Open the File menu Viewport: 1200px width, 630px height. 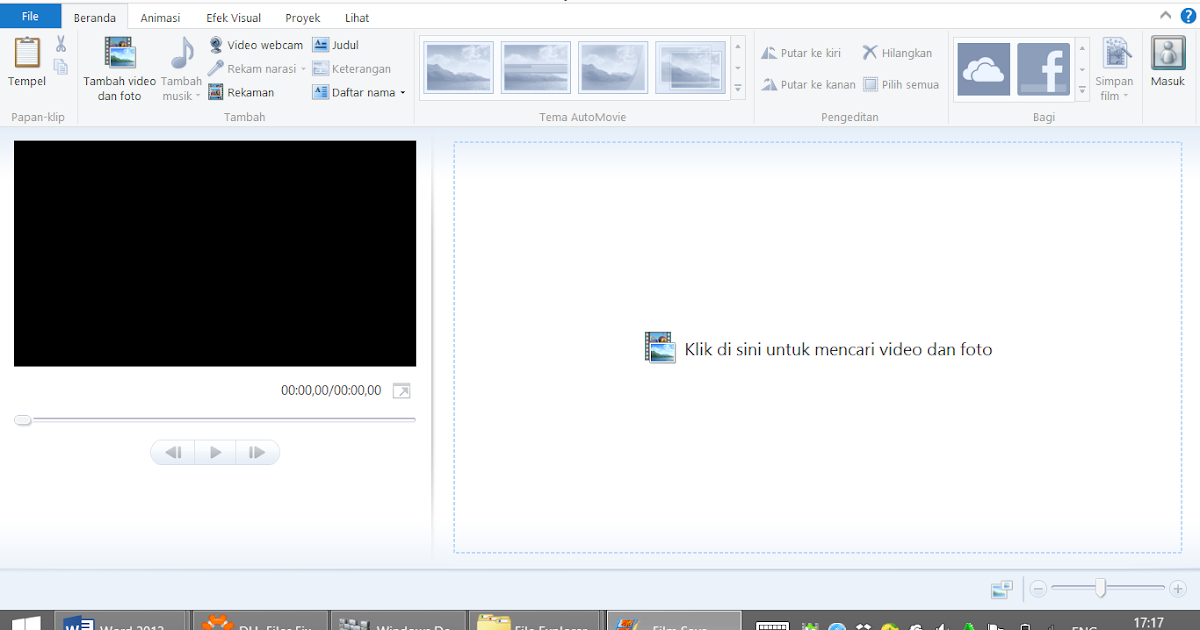[x=30, y=16]
